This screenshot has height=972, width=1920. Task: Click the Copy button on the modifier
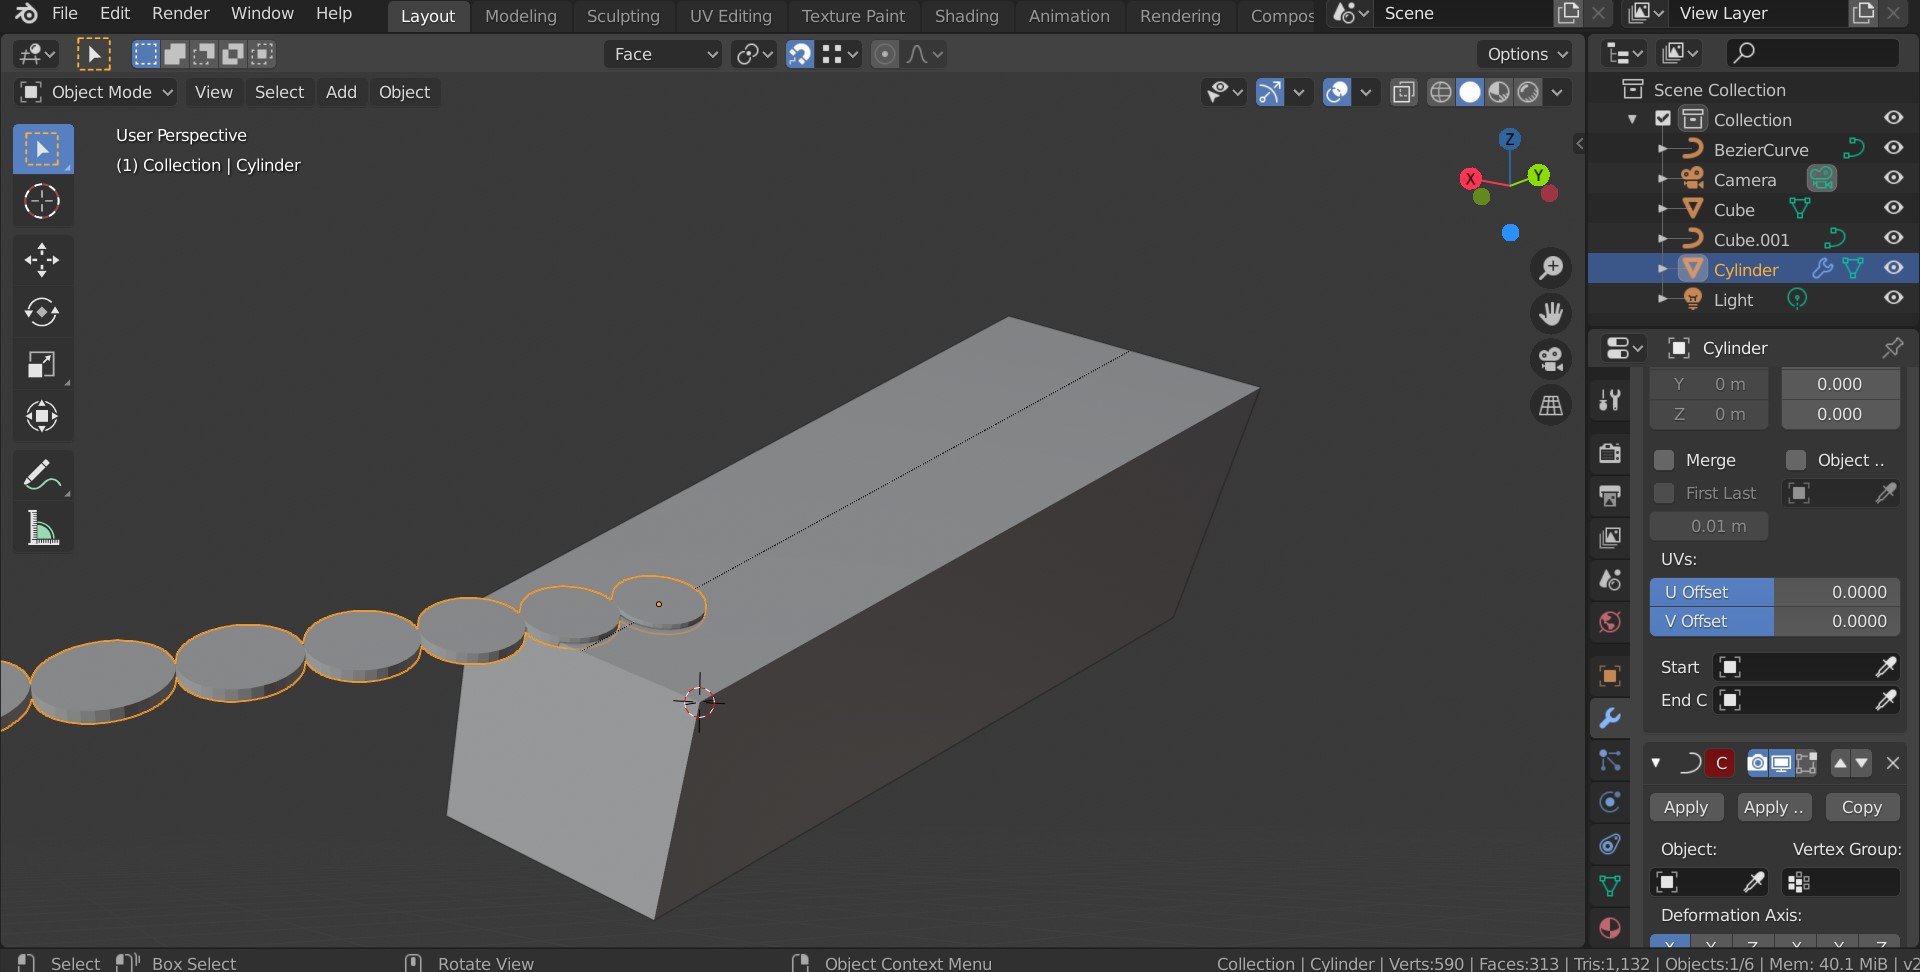[x=1862, y=807]
